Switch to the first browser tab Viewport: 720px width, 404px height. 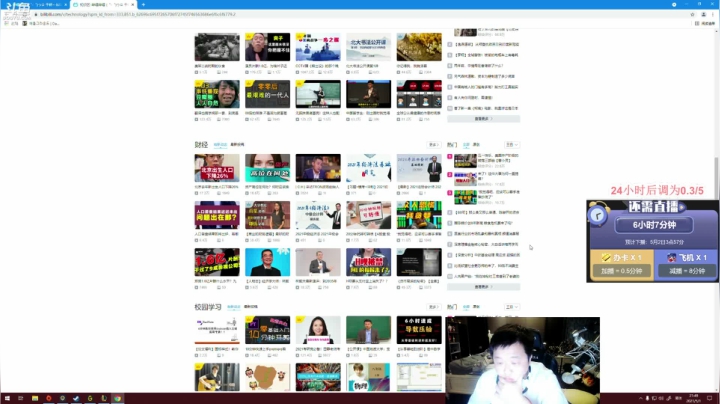point(37,5)
